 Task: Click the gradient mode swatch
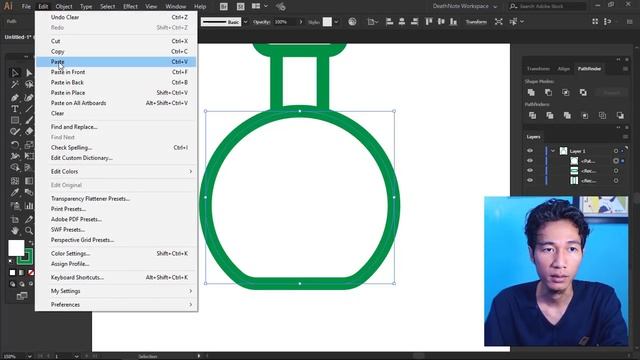pyautogui.click(x=21, y=273)
